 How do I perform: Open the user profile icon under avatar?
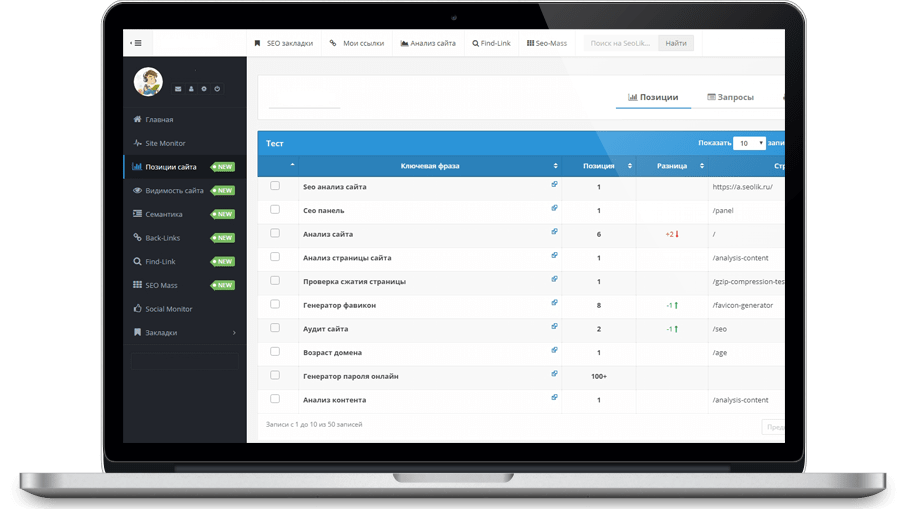(x=191, y=89)
